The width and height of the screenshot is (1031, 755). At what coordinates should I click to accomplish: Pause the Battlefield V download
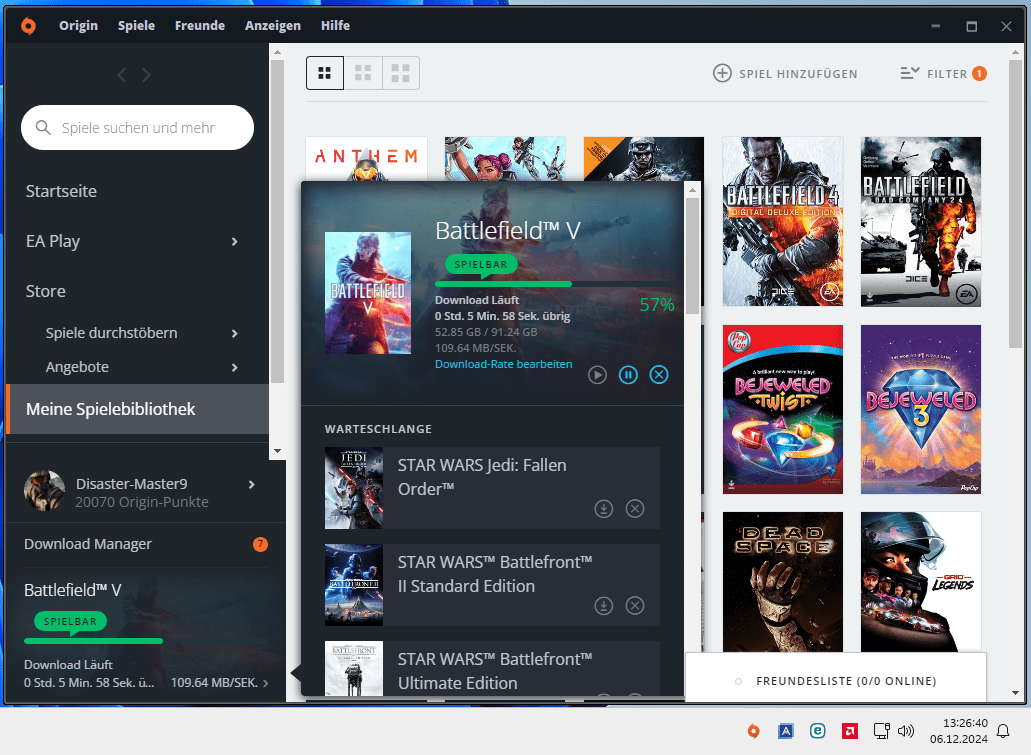pos(628,375)
